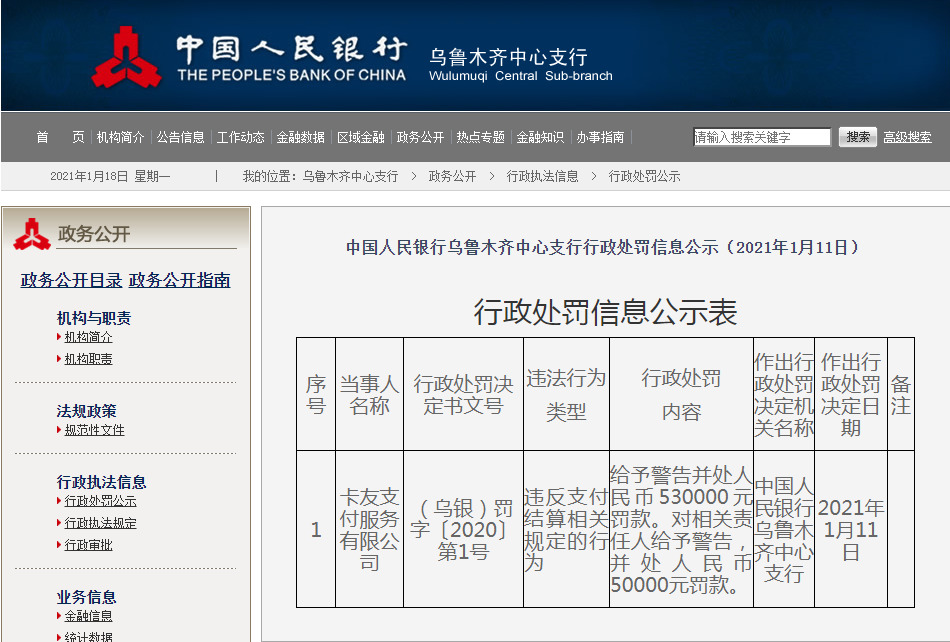This screenshot has height=642, width=950.
Task: Click the article title dated 2021年1月11日
Action: 602,247
